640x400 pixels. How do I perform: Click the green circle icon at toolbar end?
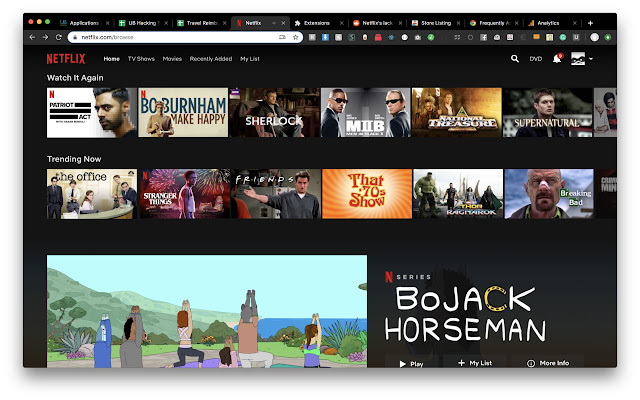[x=607, y=37]
